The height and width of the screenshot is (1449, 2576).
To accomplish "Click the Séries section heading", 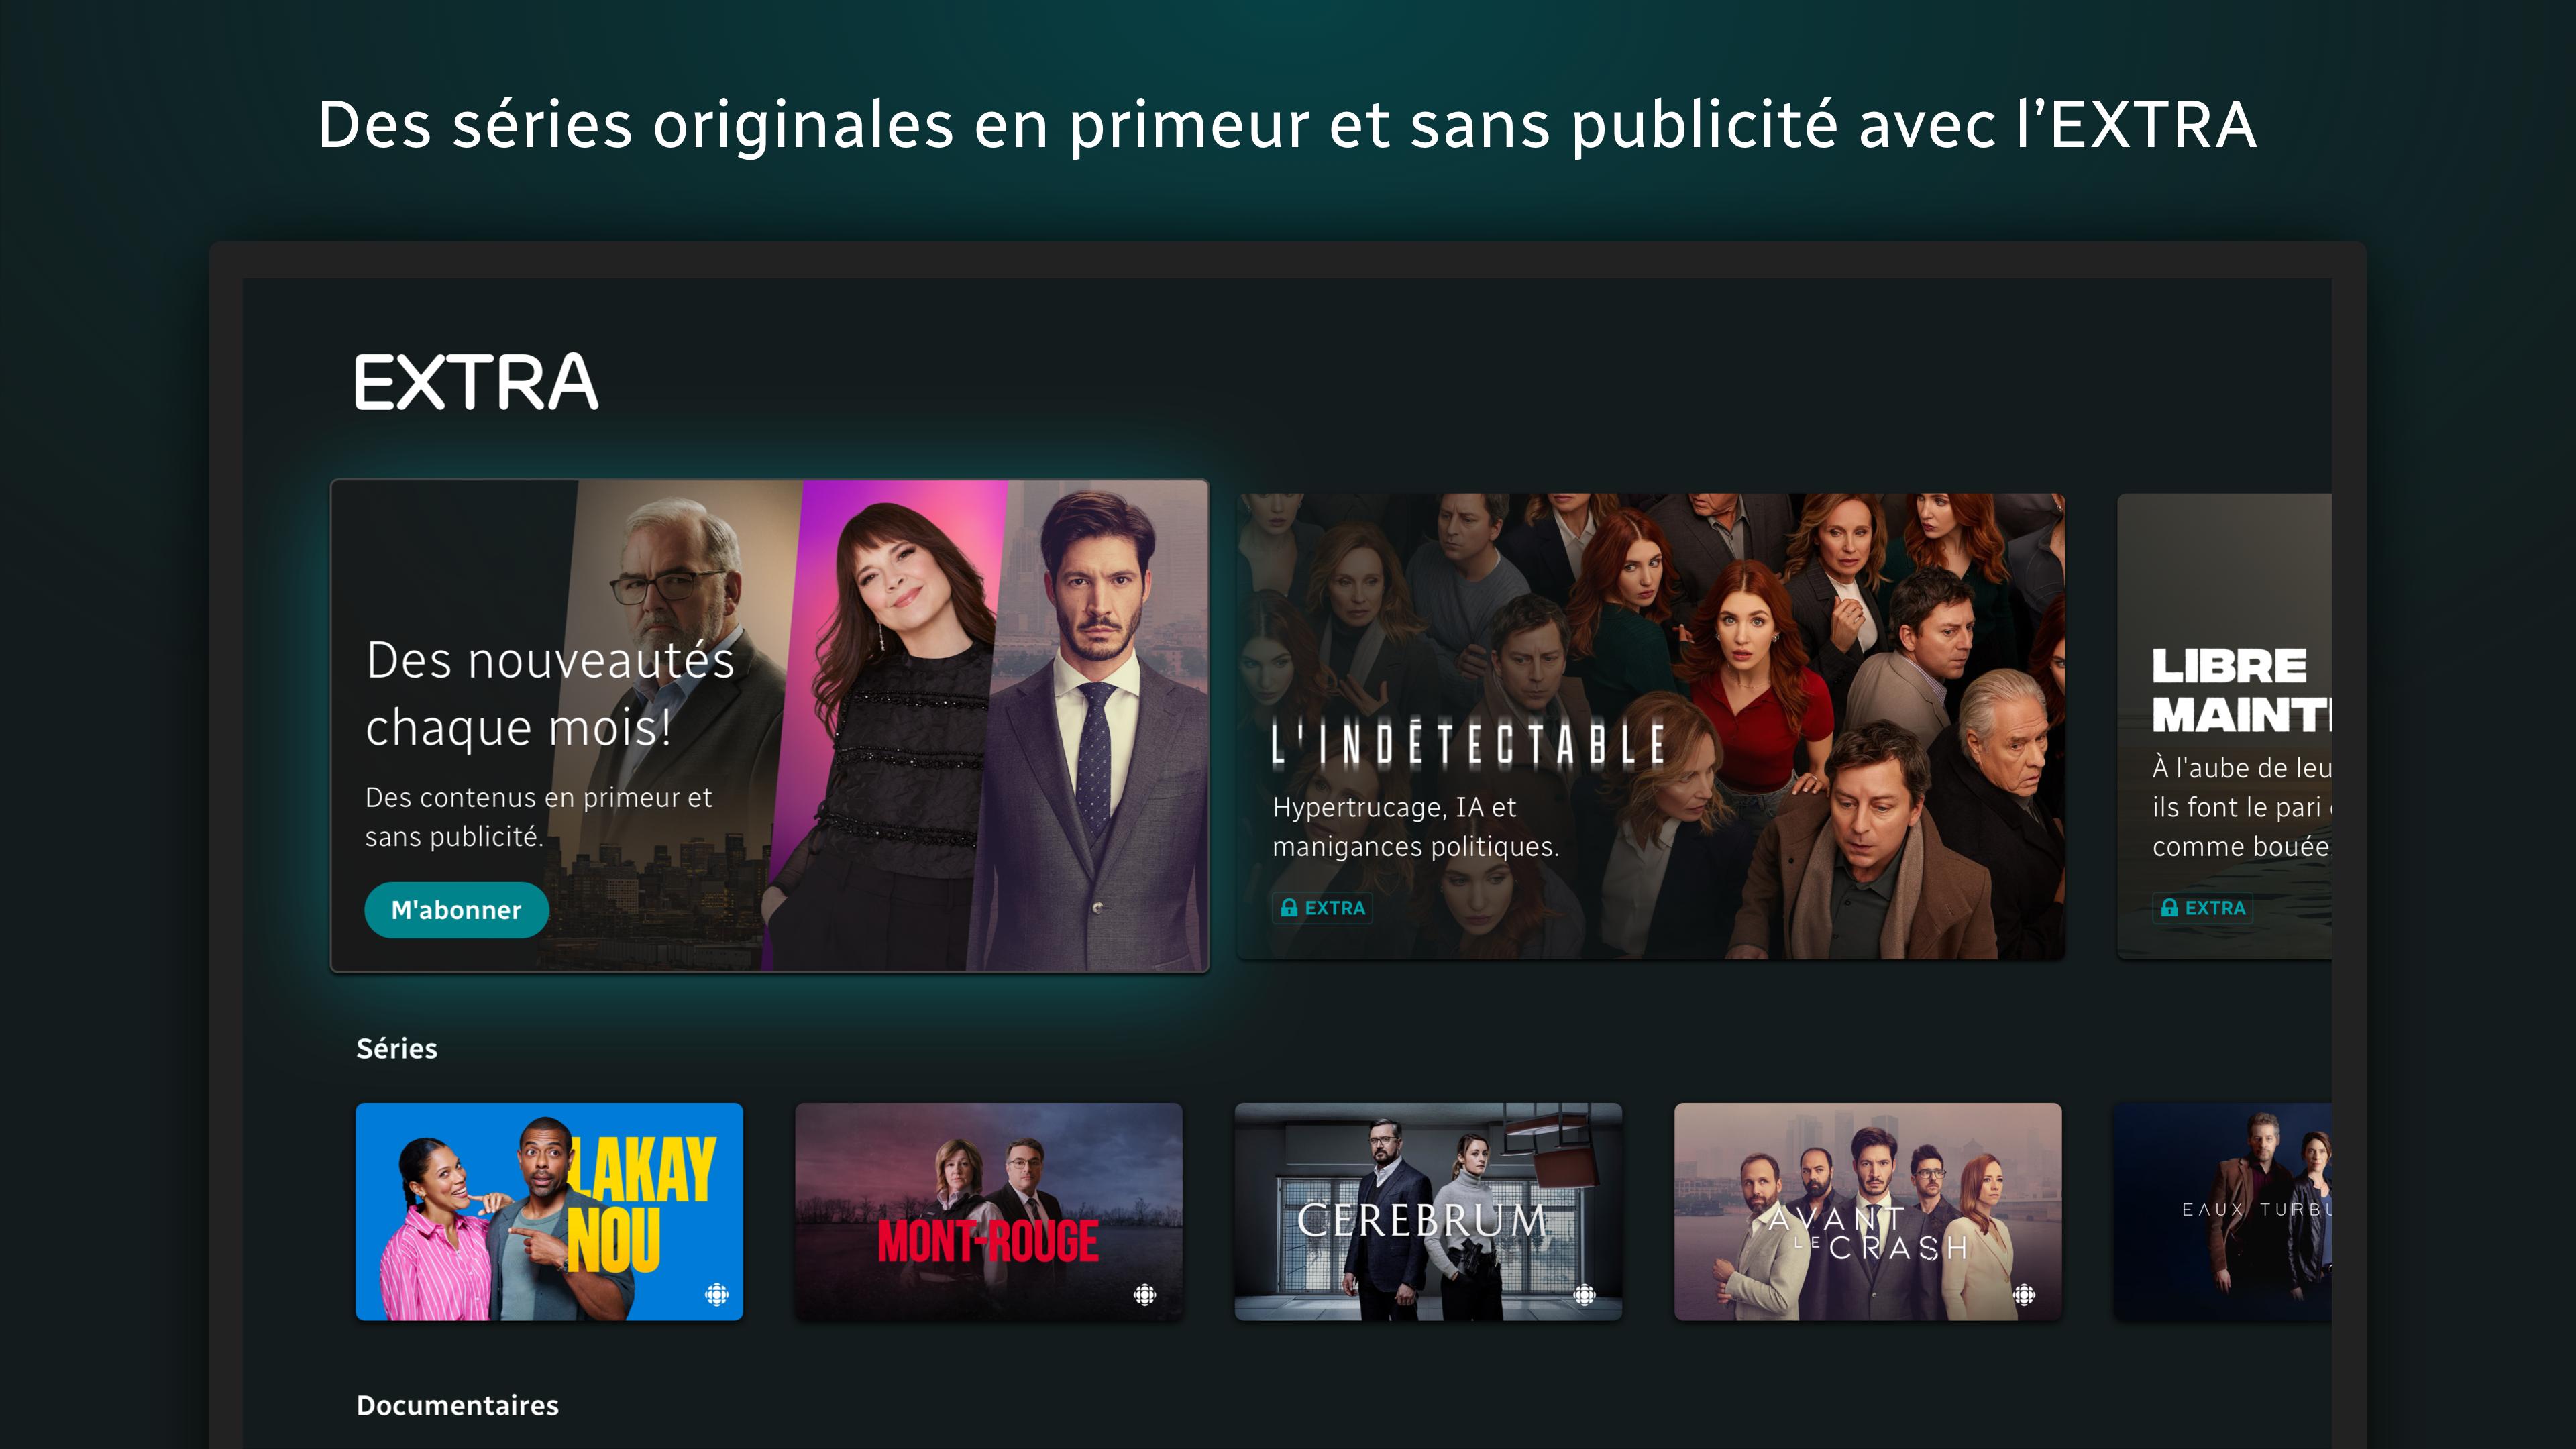I will tap(397, 1048).
